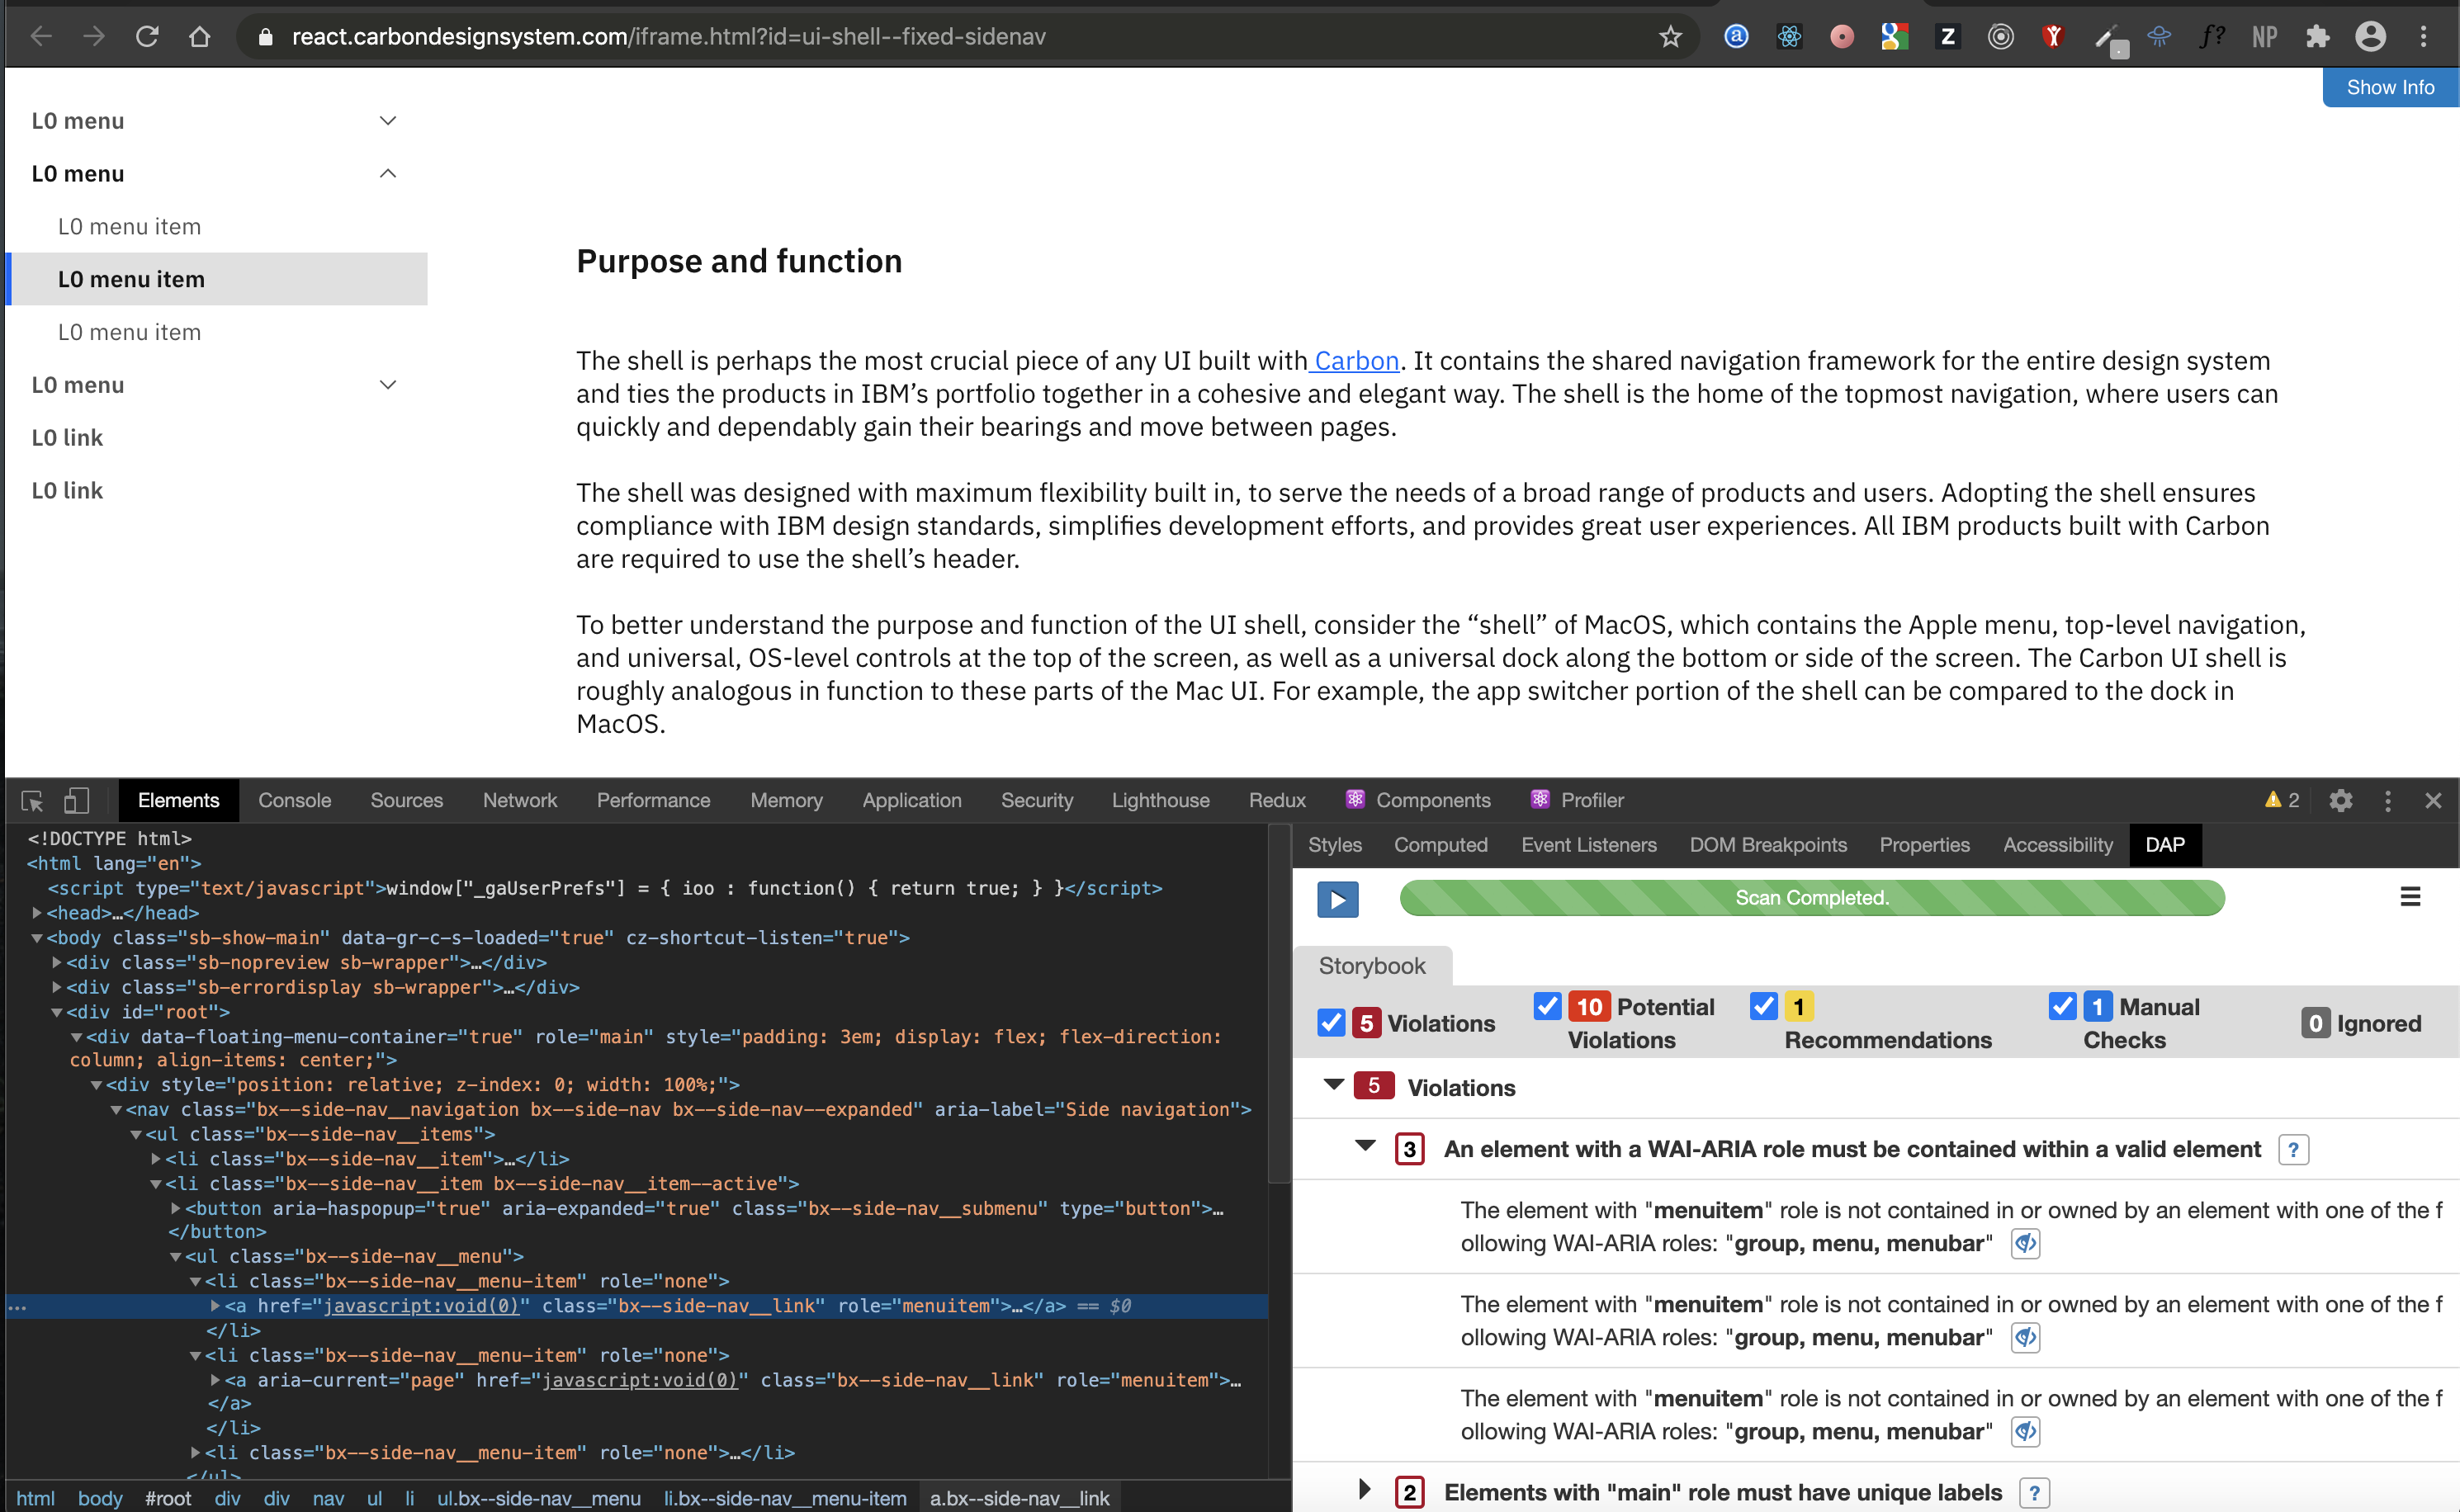The width and height of the screenshot is (2460, 1512).
Task: Uncheck the Violations checkbox
Action: coord(1331,1023)
